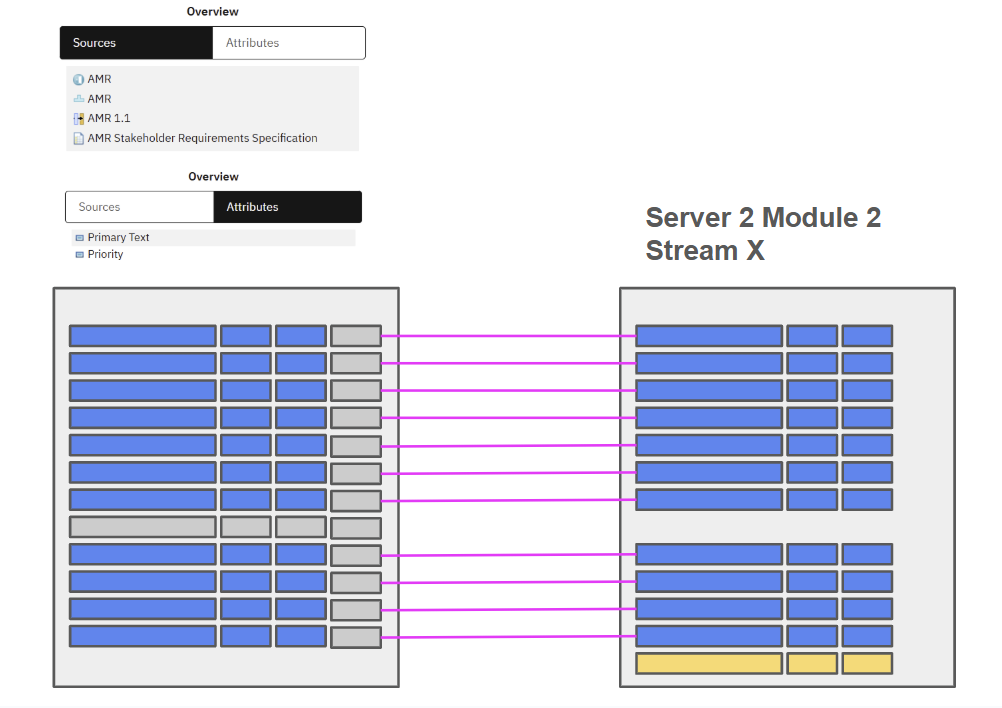Click the Server 2 Module 2 Stream X heading
Viewport: 1002px width, 708px height.
tap(763, 234)
